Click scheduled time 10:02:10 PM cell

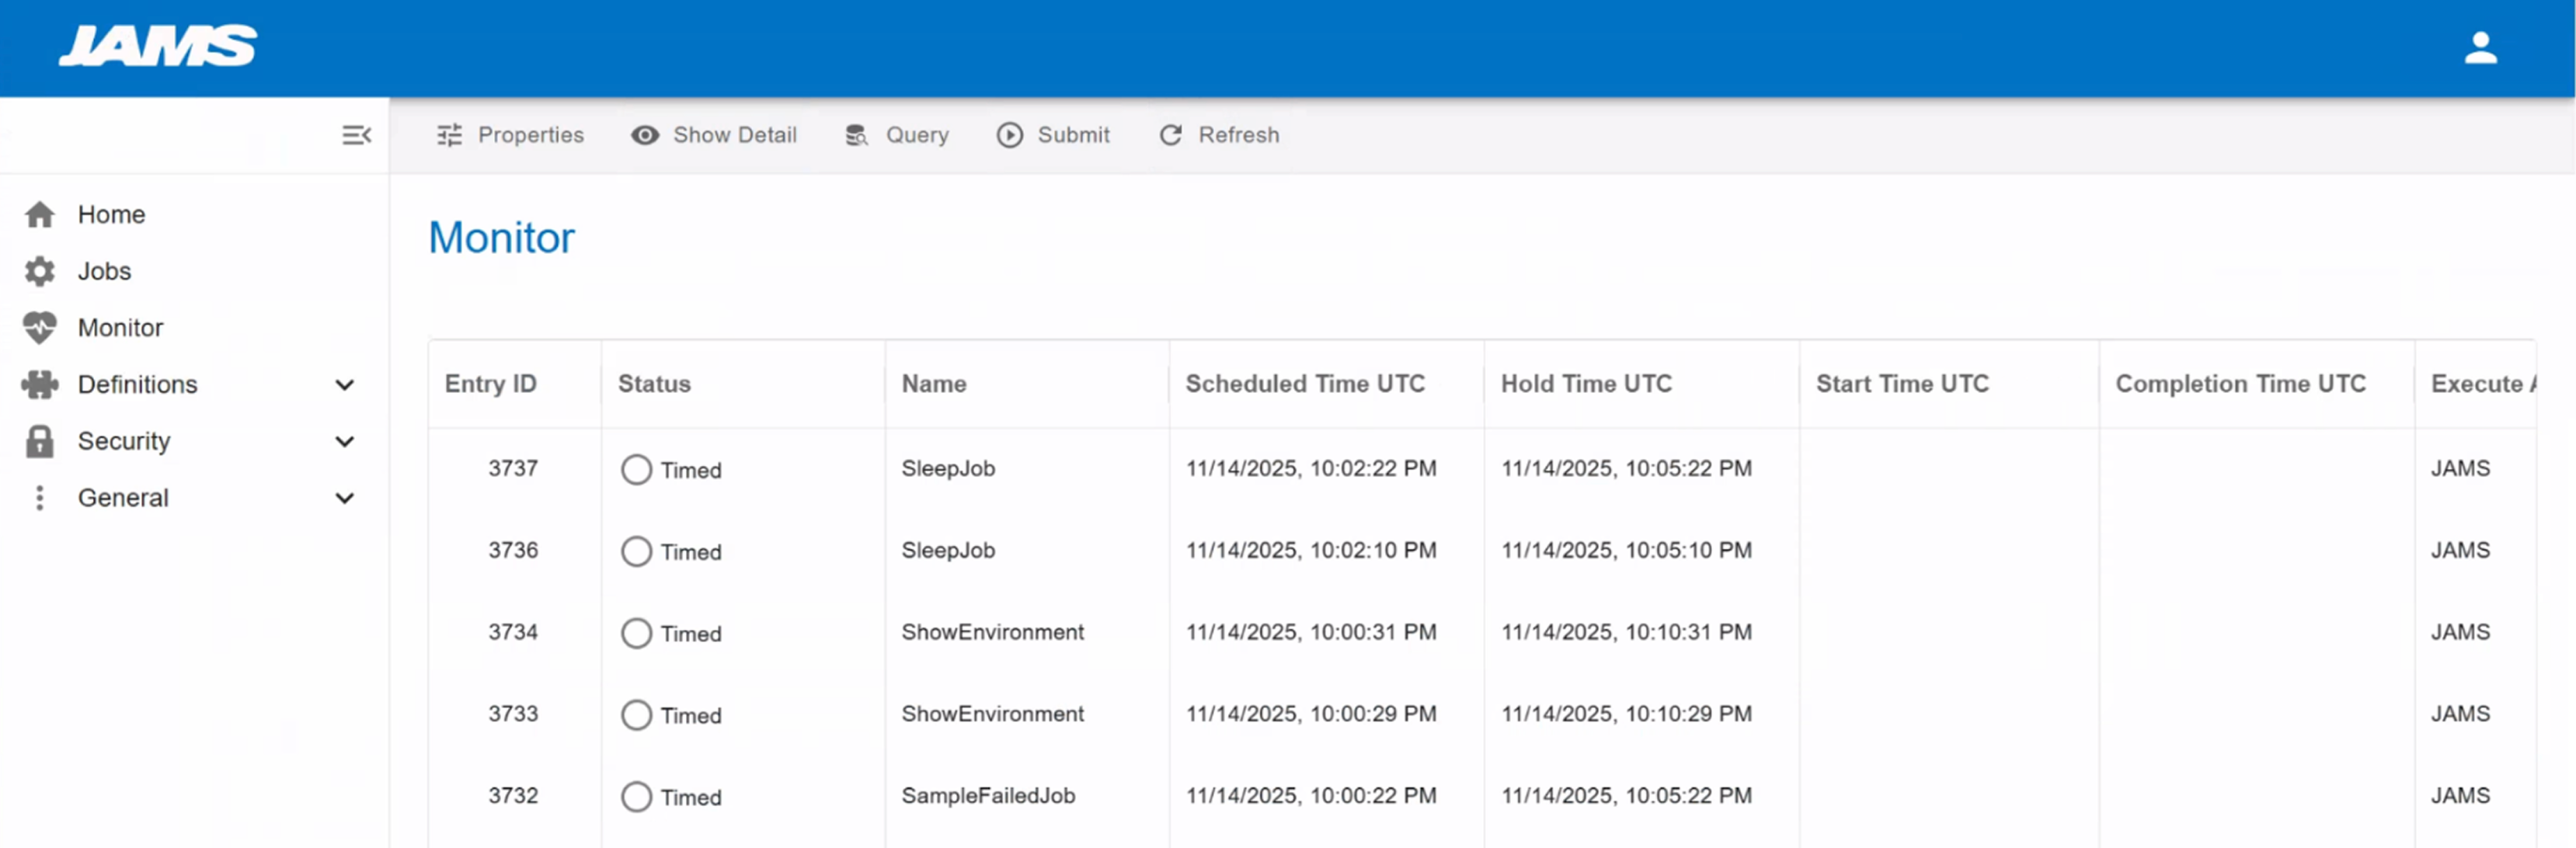coord(1311,550)
